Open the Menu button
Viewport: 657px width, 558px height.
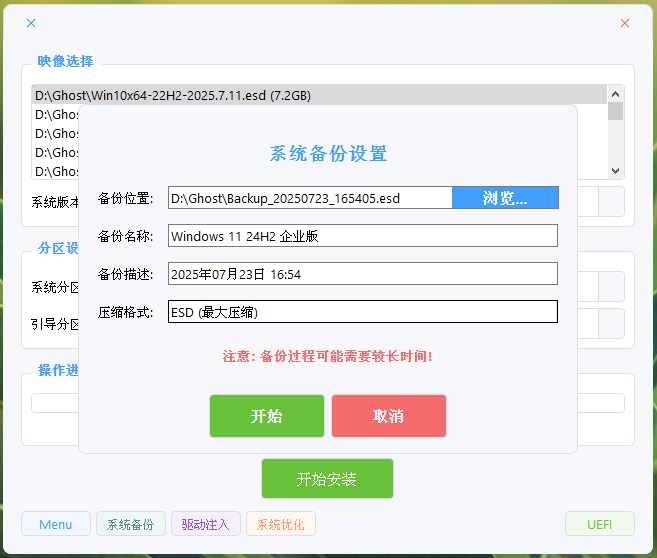56,524
